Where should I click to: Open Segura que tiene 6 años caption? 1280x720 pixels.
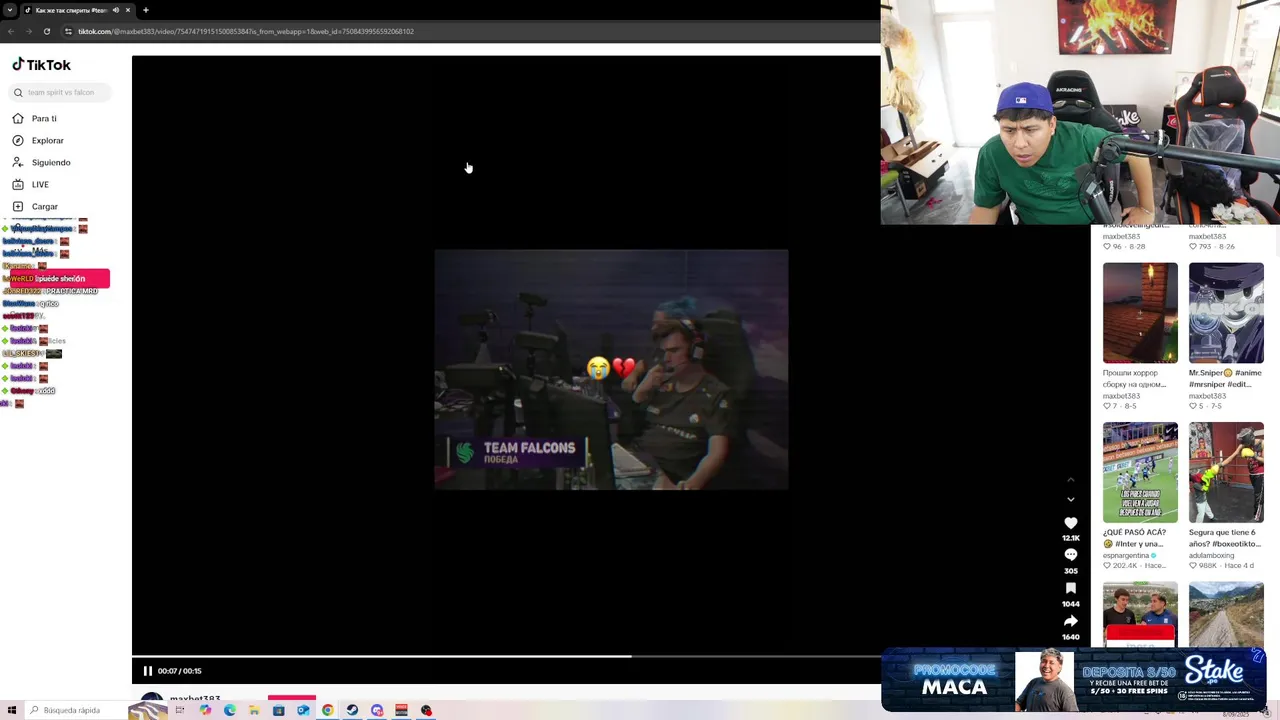[x=1224, y=538]
